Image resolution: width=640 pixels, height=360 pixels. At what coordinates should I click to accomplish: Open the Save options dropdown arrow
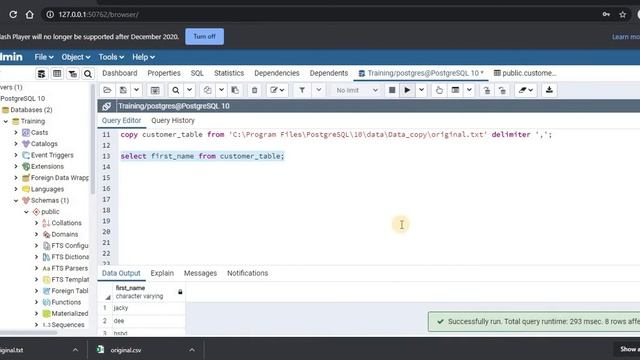click(x=136, y=90)
